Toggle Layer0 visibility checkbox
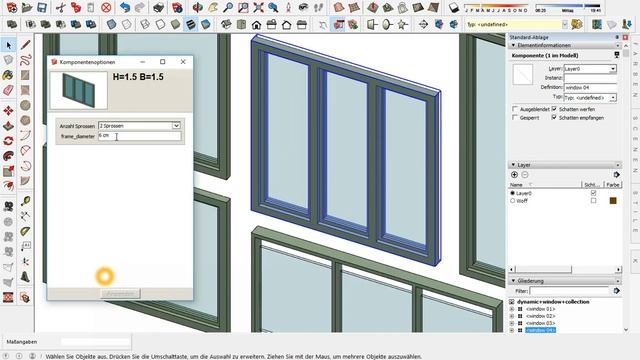The width and height of the screenshot is (640, 360). pos(593,193)
